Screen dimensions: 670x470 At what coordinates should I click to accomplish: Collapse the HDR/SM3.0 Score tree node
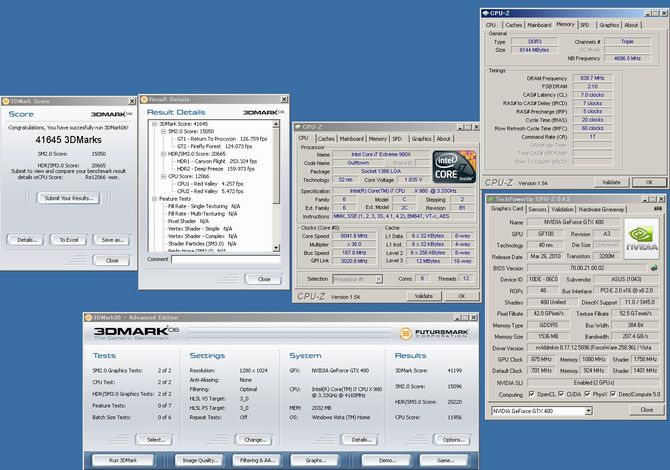coord(163,154)
